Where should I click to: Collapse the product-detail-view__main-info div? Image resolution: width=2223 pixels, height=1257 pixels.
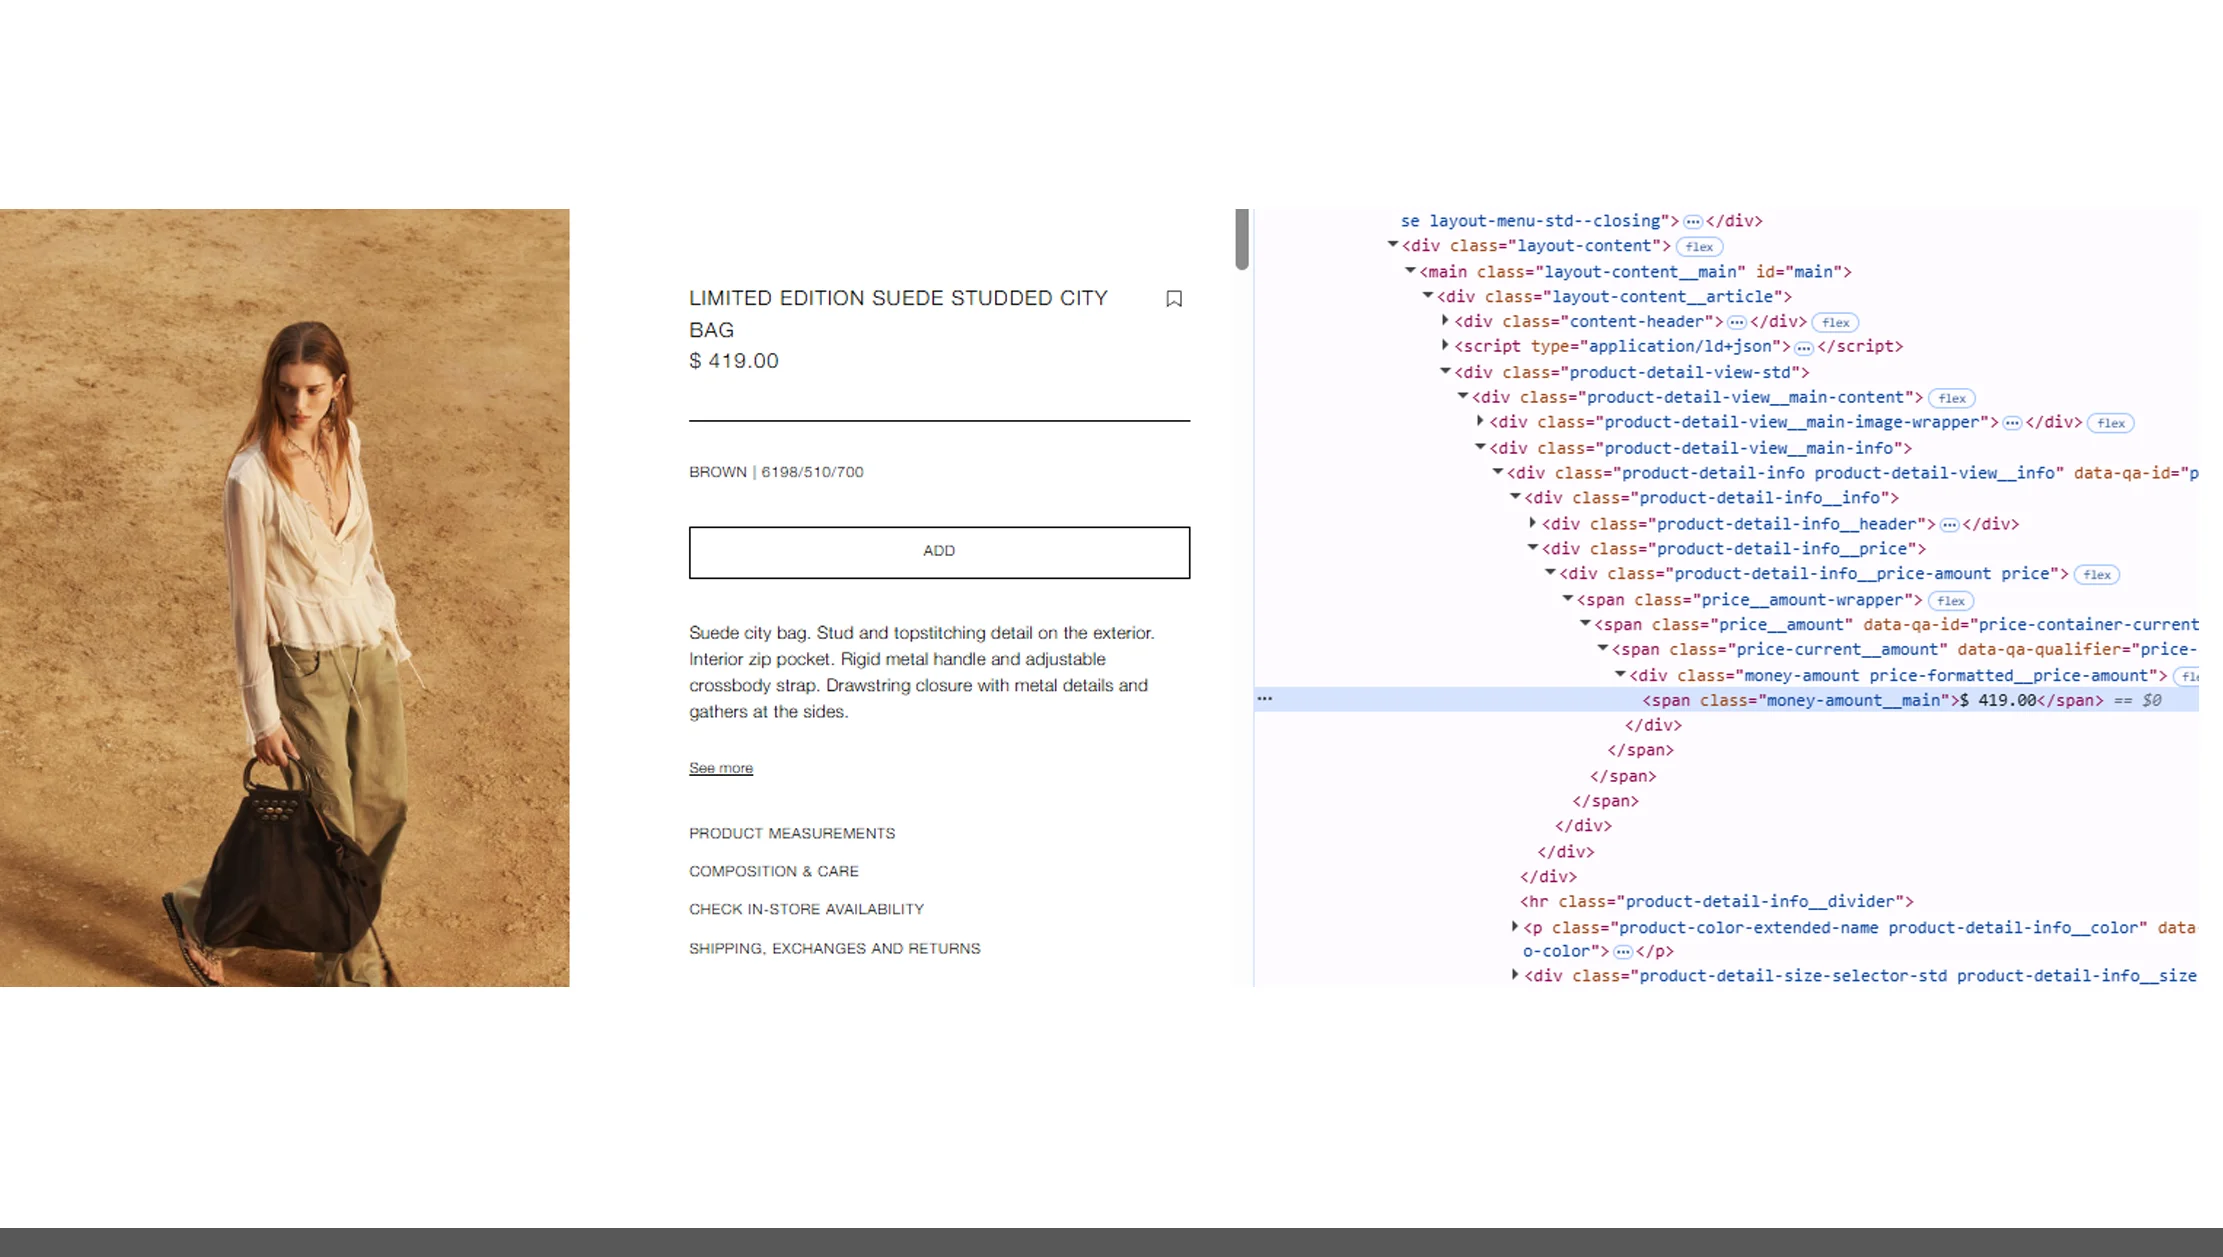click(1480, 448)
